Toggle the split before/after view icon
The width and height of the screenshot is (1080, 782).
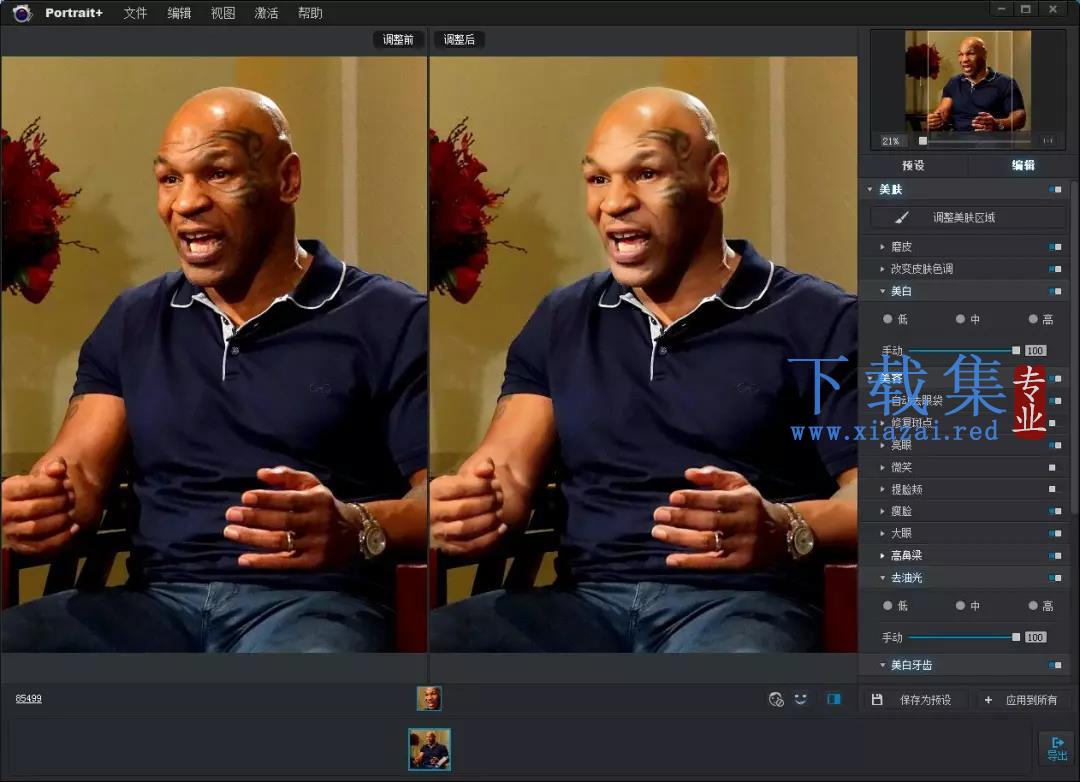coord(833,699)
